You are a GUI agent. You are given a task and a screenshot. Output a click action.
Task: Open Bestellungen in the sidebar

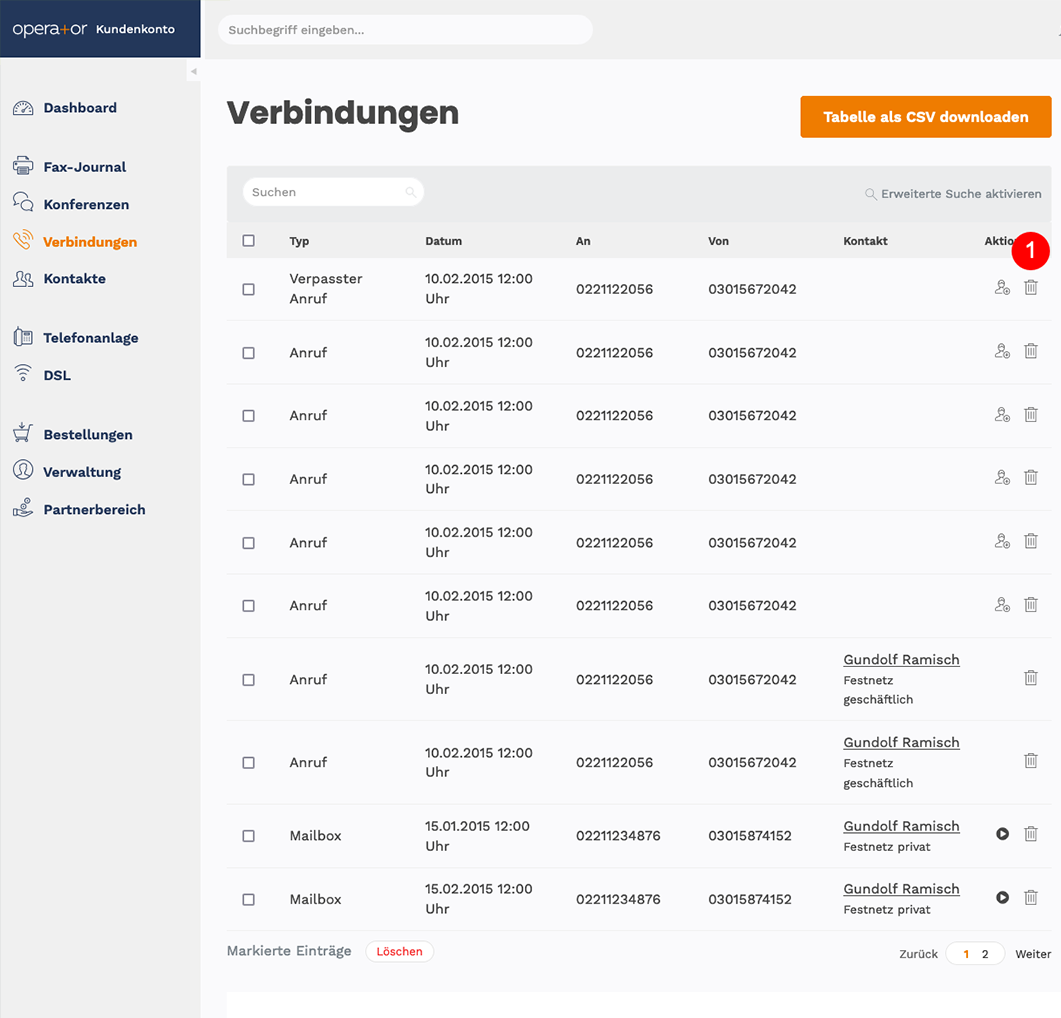click(88, 435)
